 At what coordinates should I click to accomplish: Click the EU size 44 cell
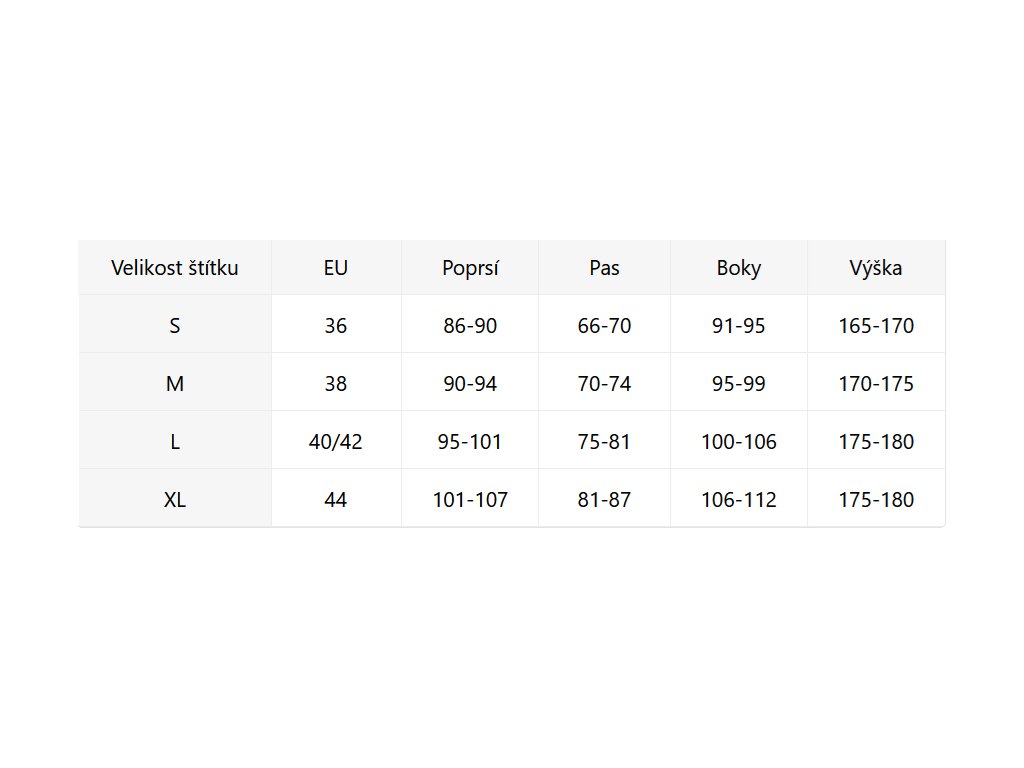(336, 500)
